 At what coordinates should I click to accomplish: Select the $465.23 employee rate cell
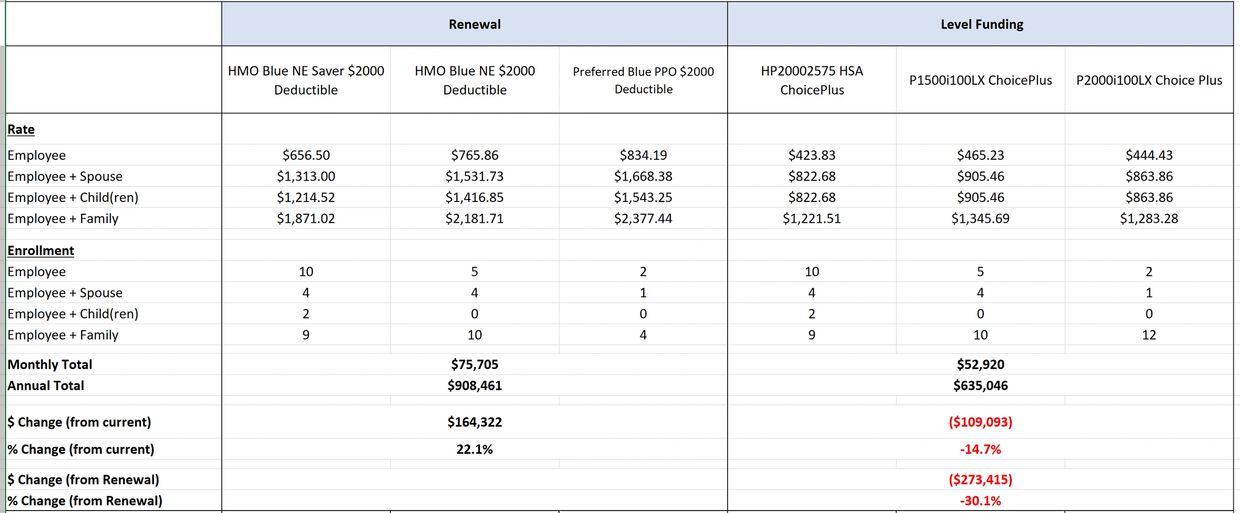tap(980, 155)
